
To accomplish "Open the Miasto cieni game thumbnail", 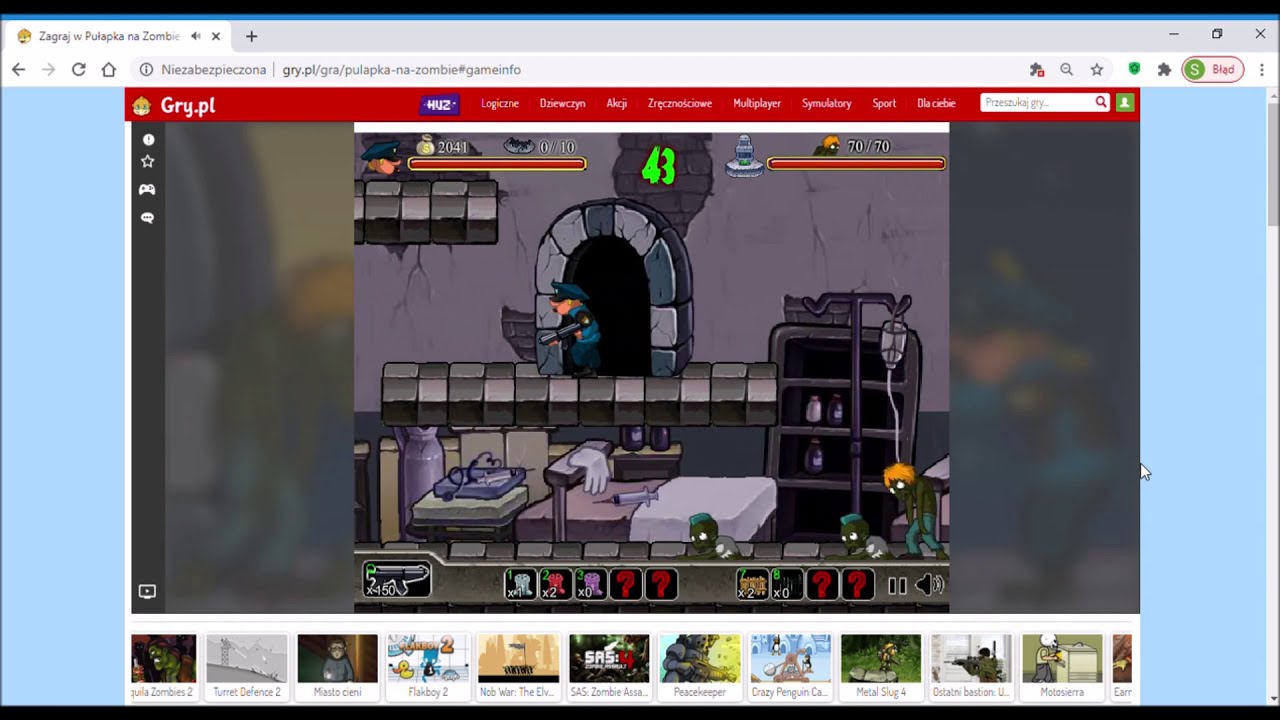I will (x=337, y=667).
